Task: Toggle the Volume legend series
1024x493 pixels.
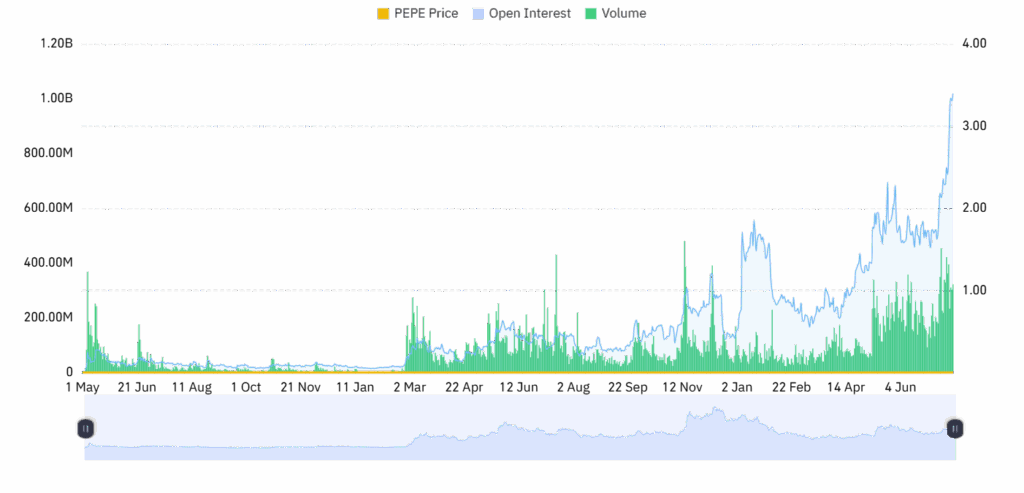Action: [616, 13]
